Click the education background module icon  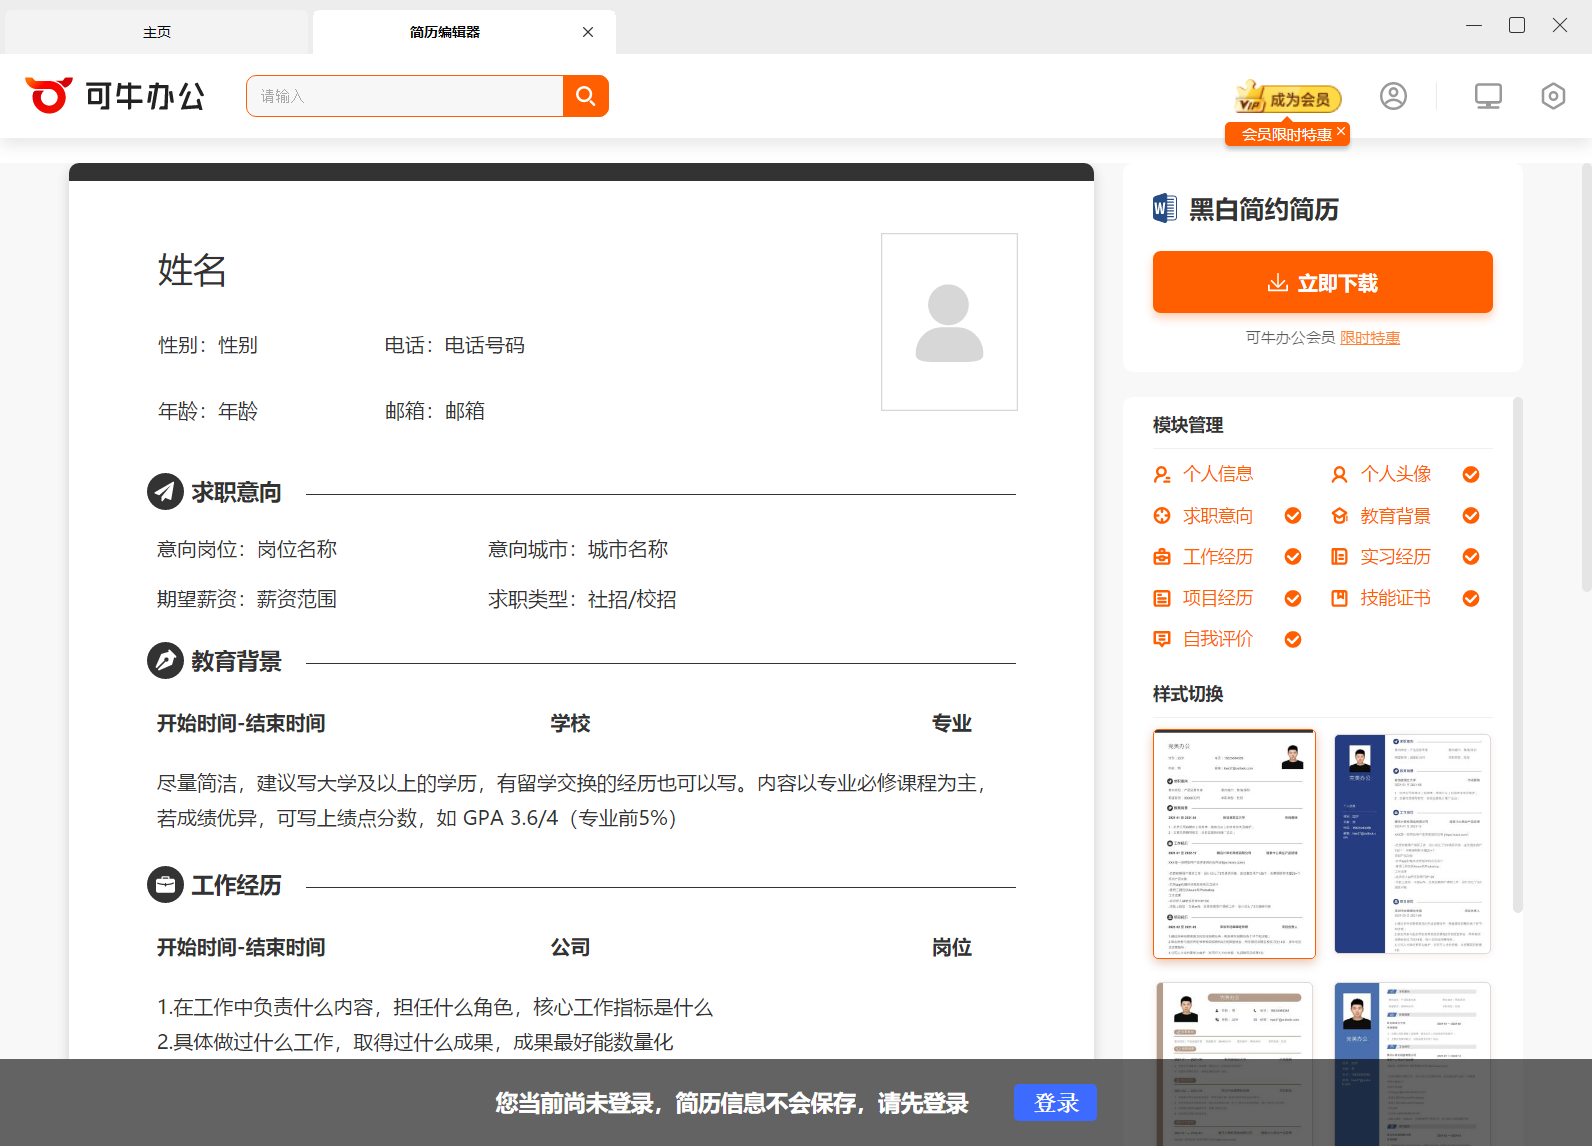pos(1339,516)
